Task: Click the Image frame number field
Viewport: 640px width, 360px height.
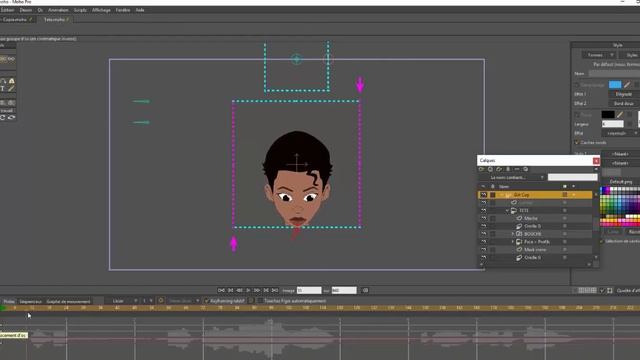Action: (x=309, y=290)
